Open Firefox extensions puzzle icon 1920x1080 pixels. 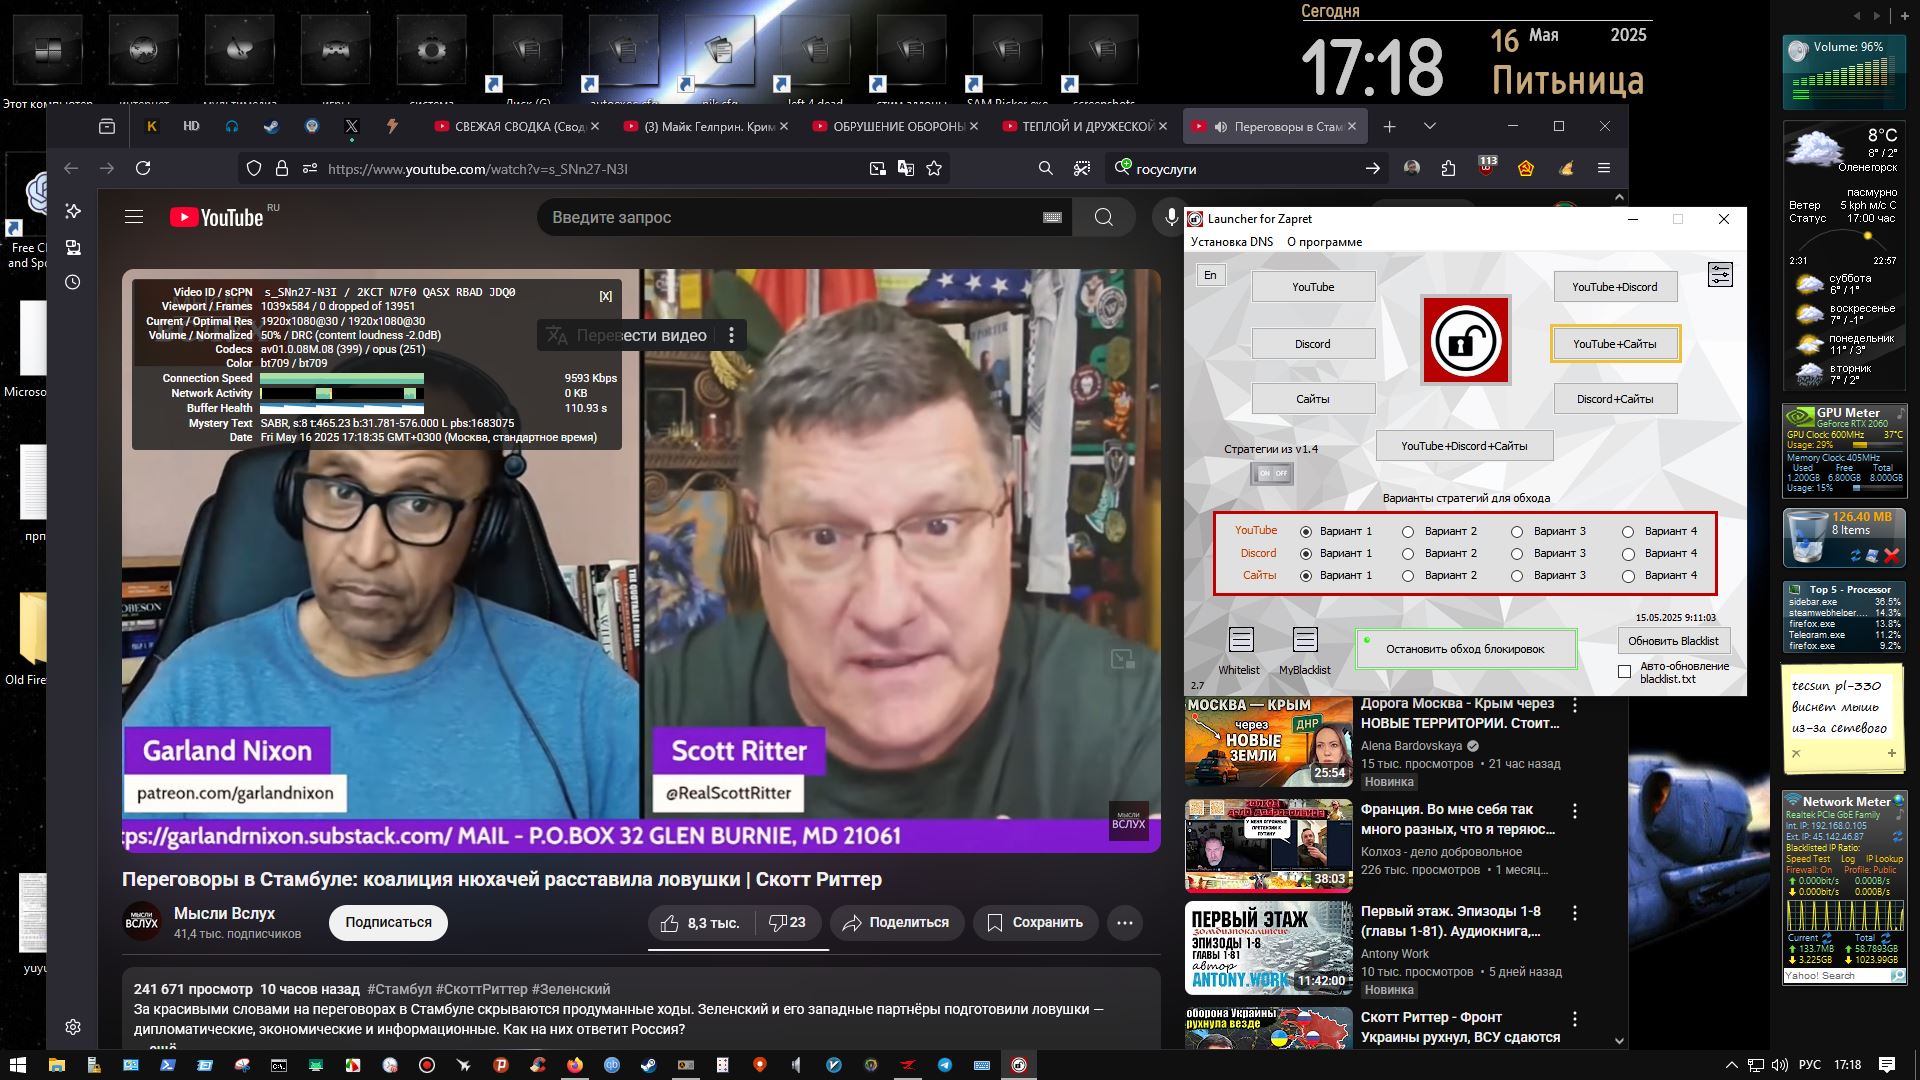click(x=1448, y=168)
